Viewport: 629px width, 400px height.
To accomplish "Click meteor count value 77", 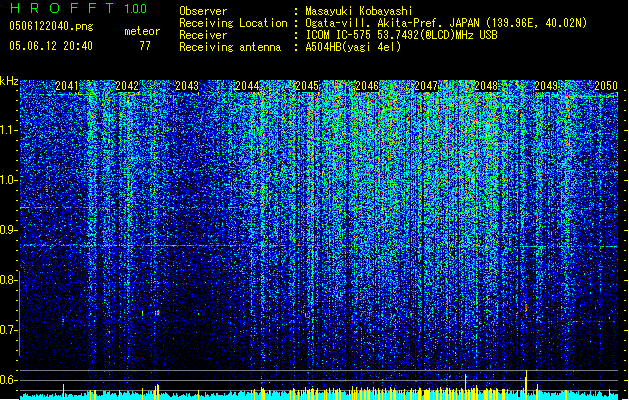I will tap(145, 46).
